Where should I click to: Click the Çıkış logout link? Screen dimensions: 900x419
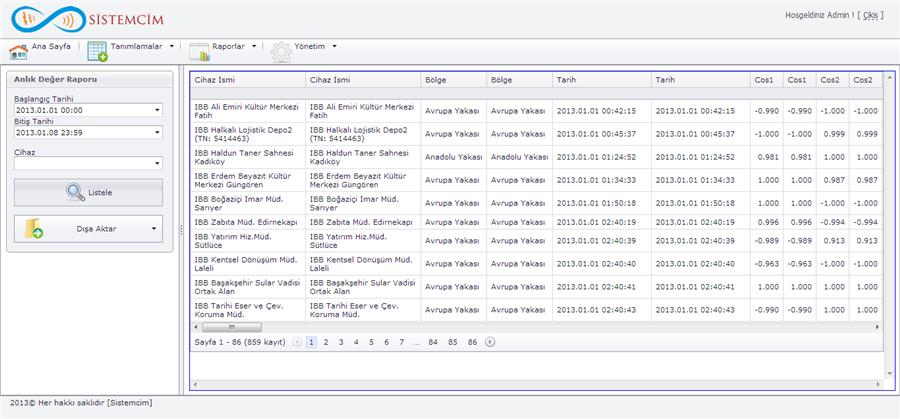point(873,16)
